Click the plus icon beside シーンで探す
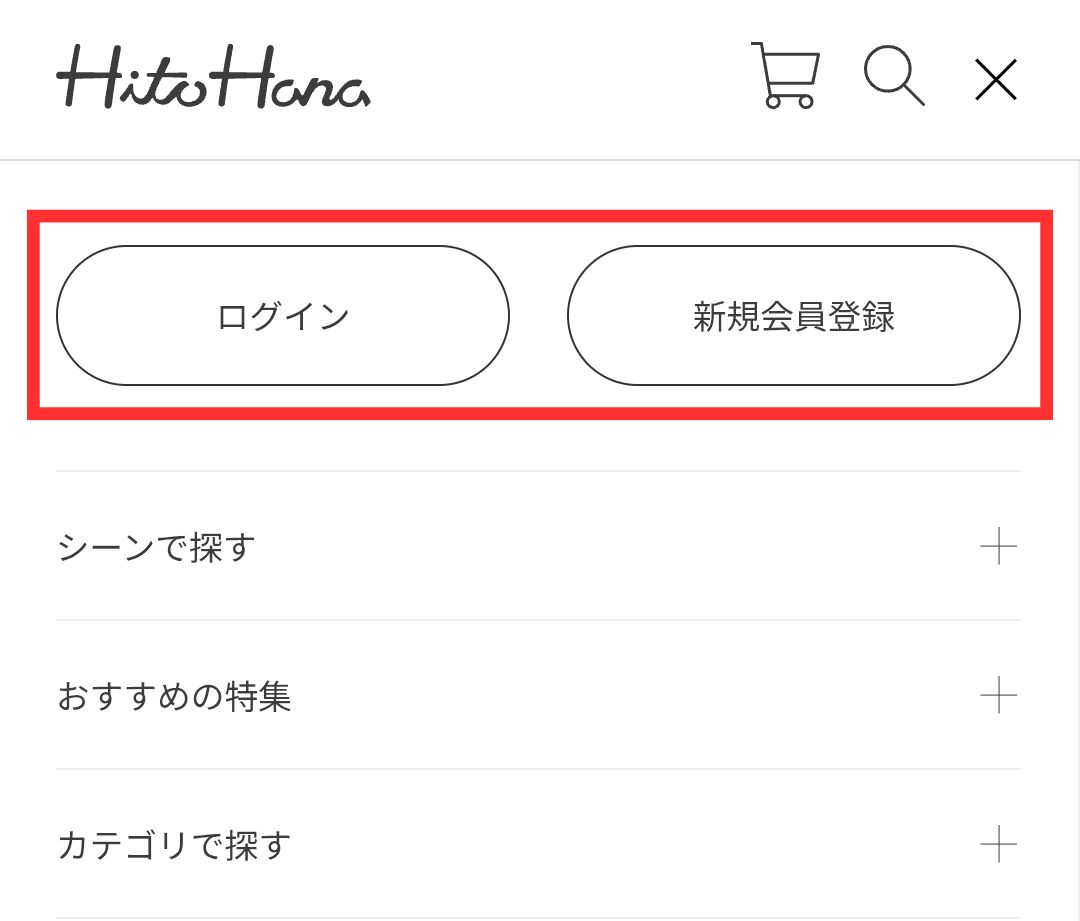The height and width of the screenshot is (921, 1080). [1000, 546]
